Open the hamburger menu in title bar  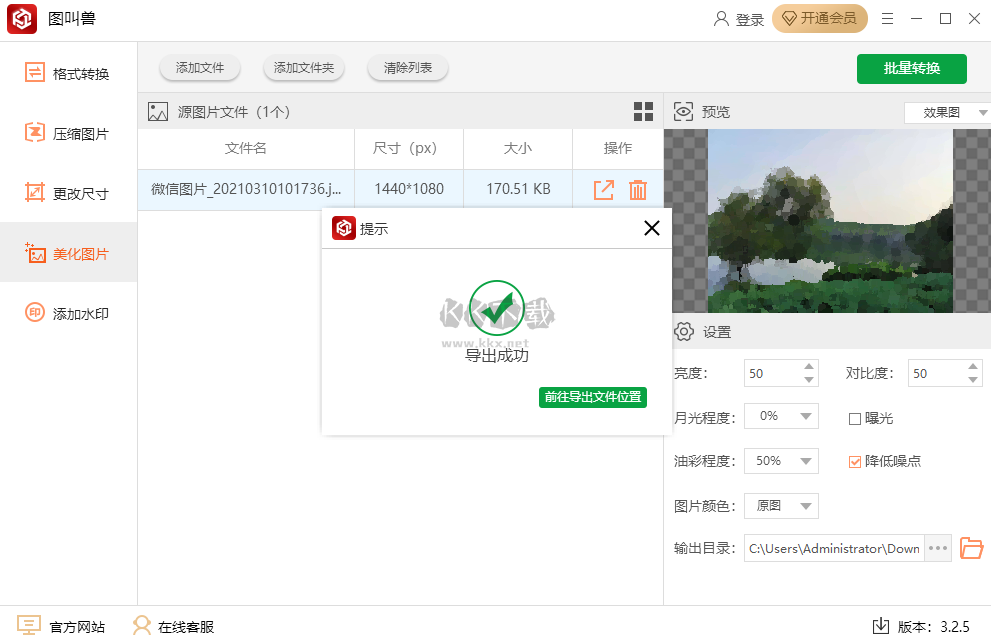pos(885,18)
